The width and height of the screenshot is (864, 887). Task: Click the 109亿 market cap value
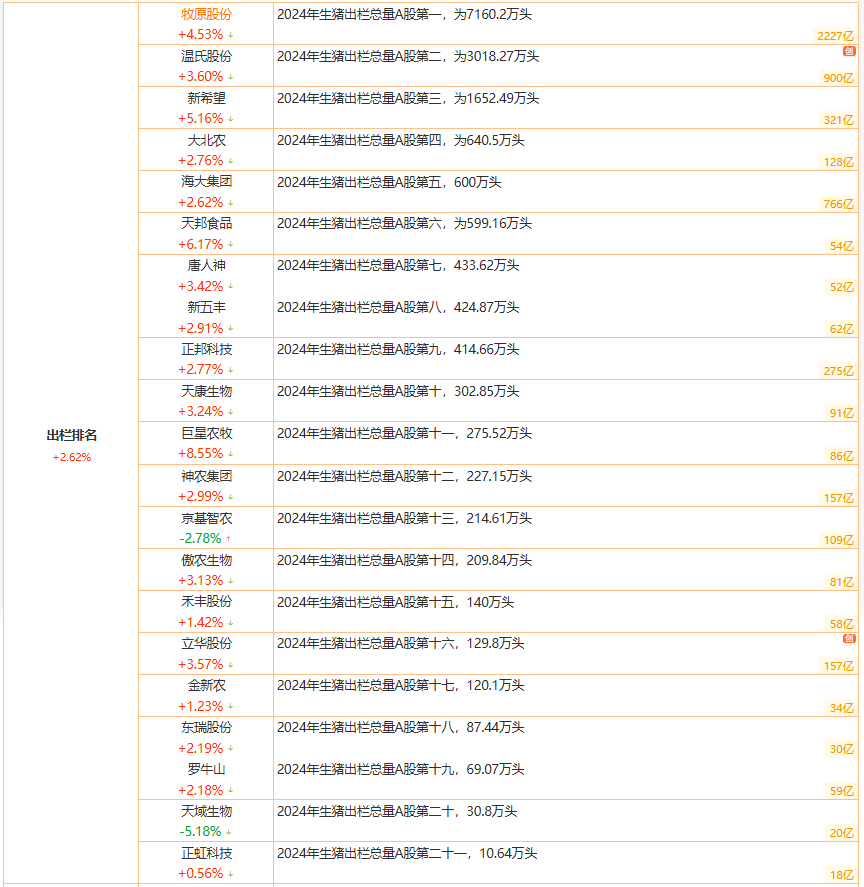[x=839, y=540]
